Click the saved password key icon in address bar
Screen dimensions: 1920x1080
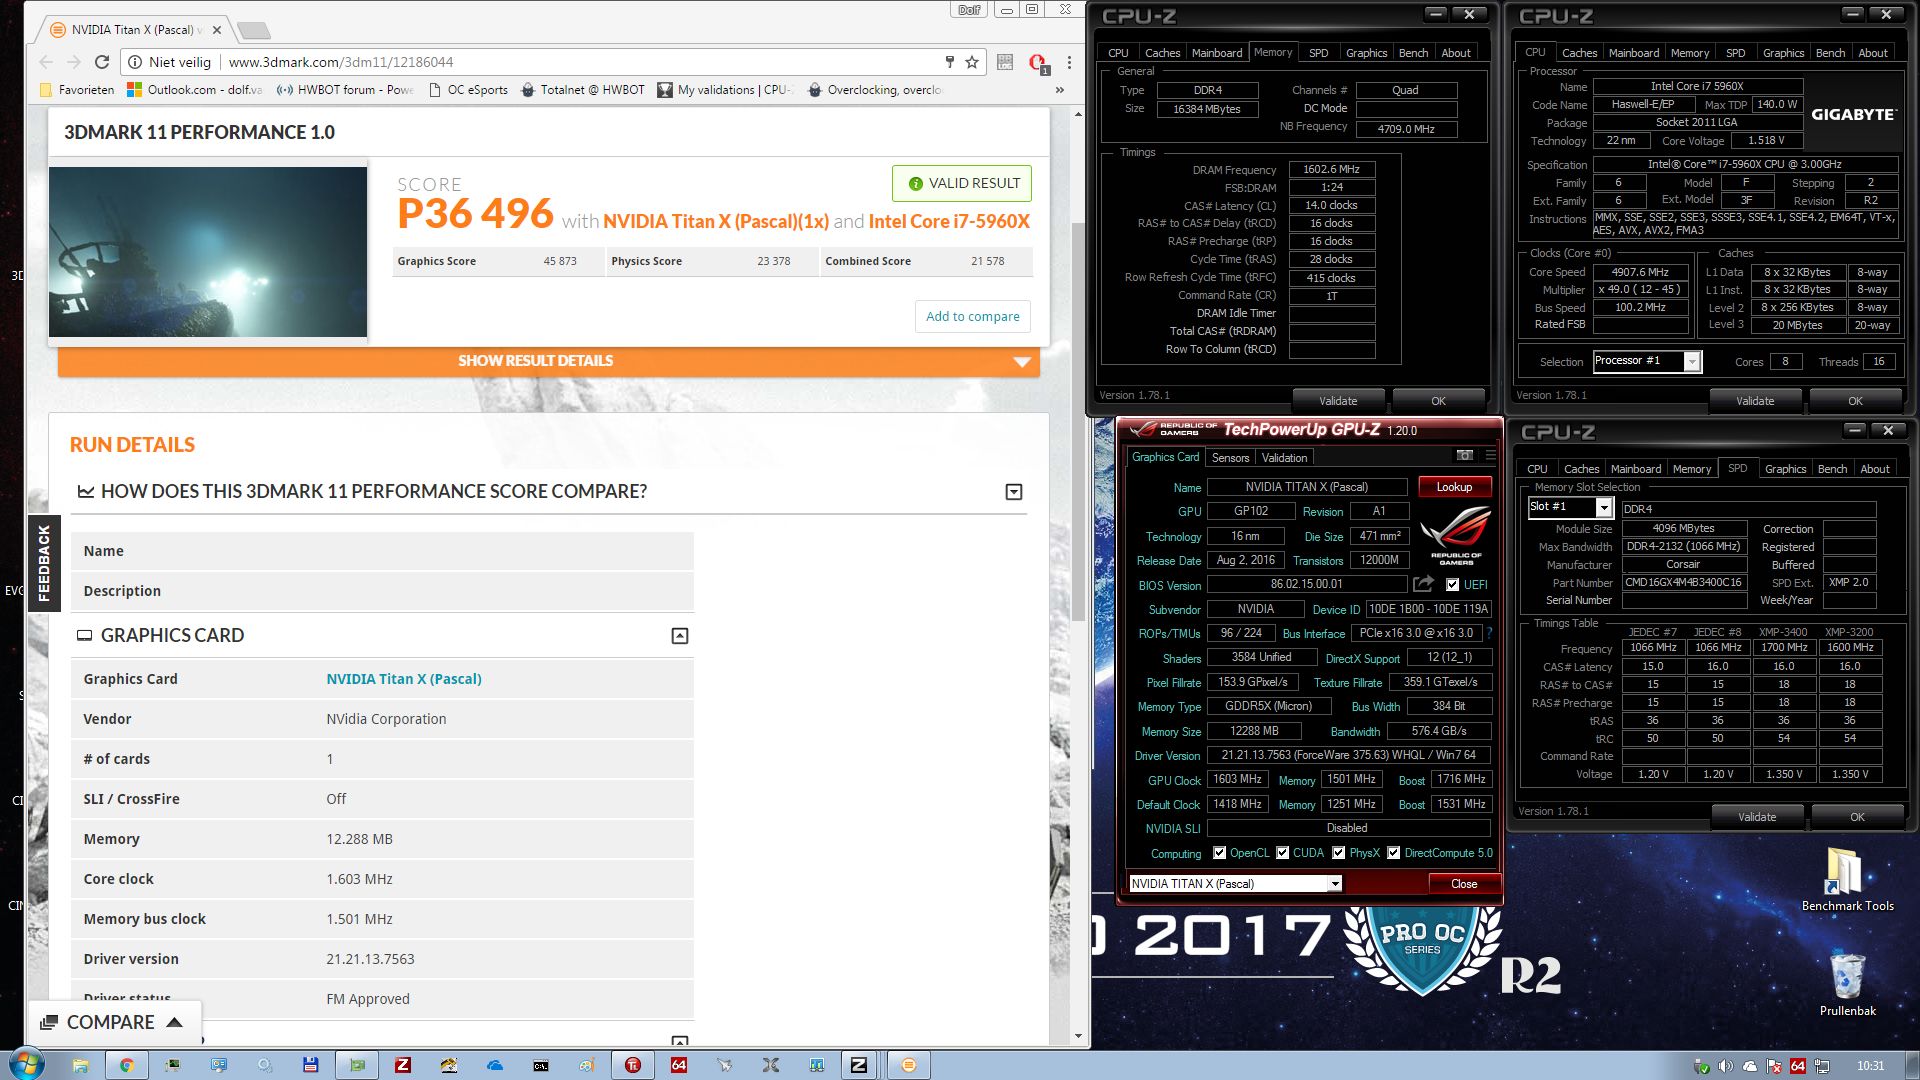pyautogui.click(x=949, y=62)
